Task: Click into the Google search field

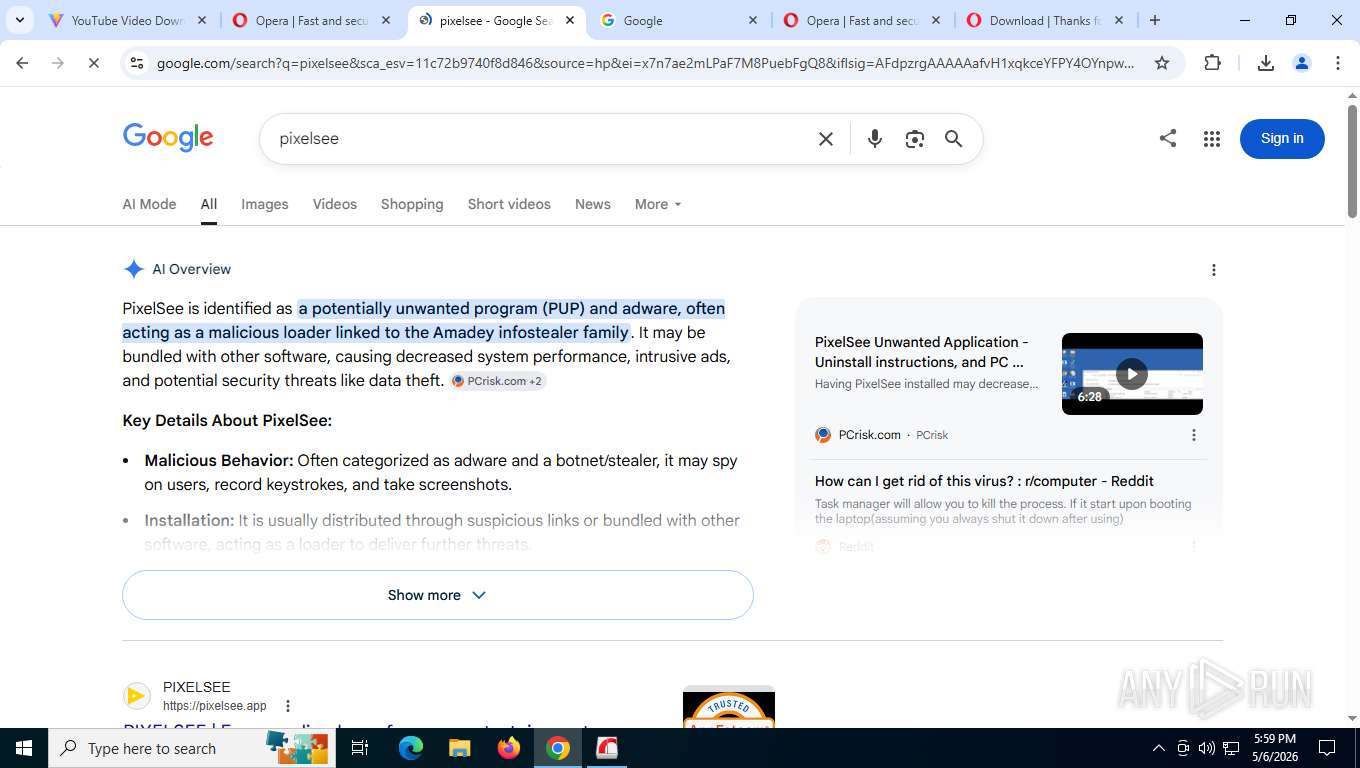Action: [540, 139]
